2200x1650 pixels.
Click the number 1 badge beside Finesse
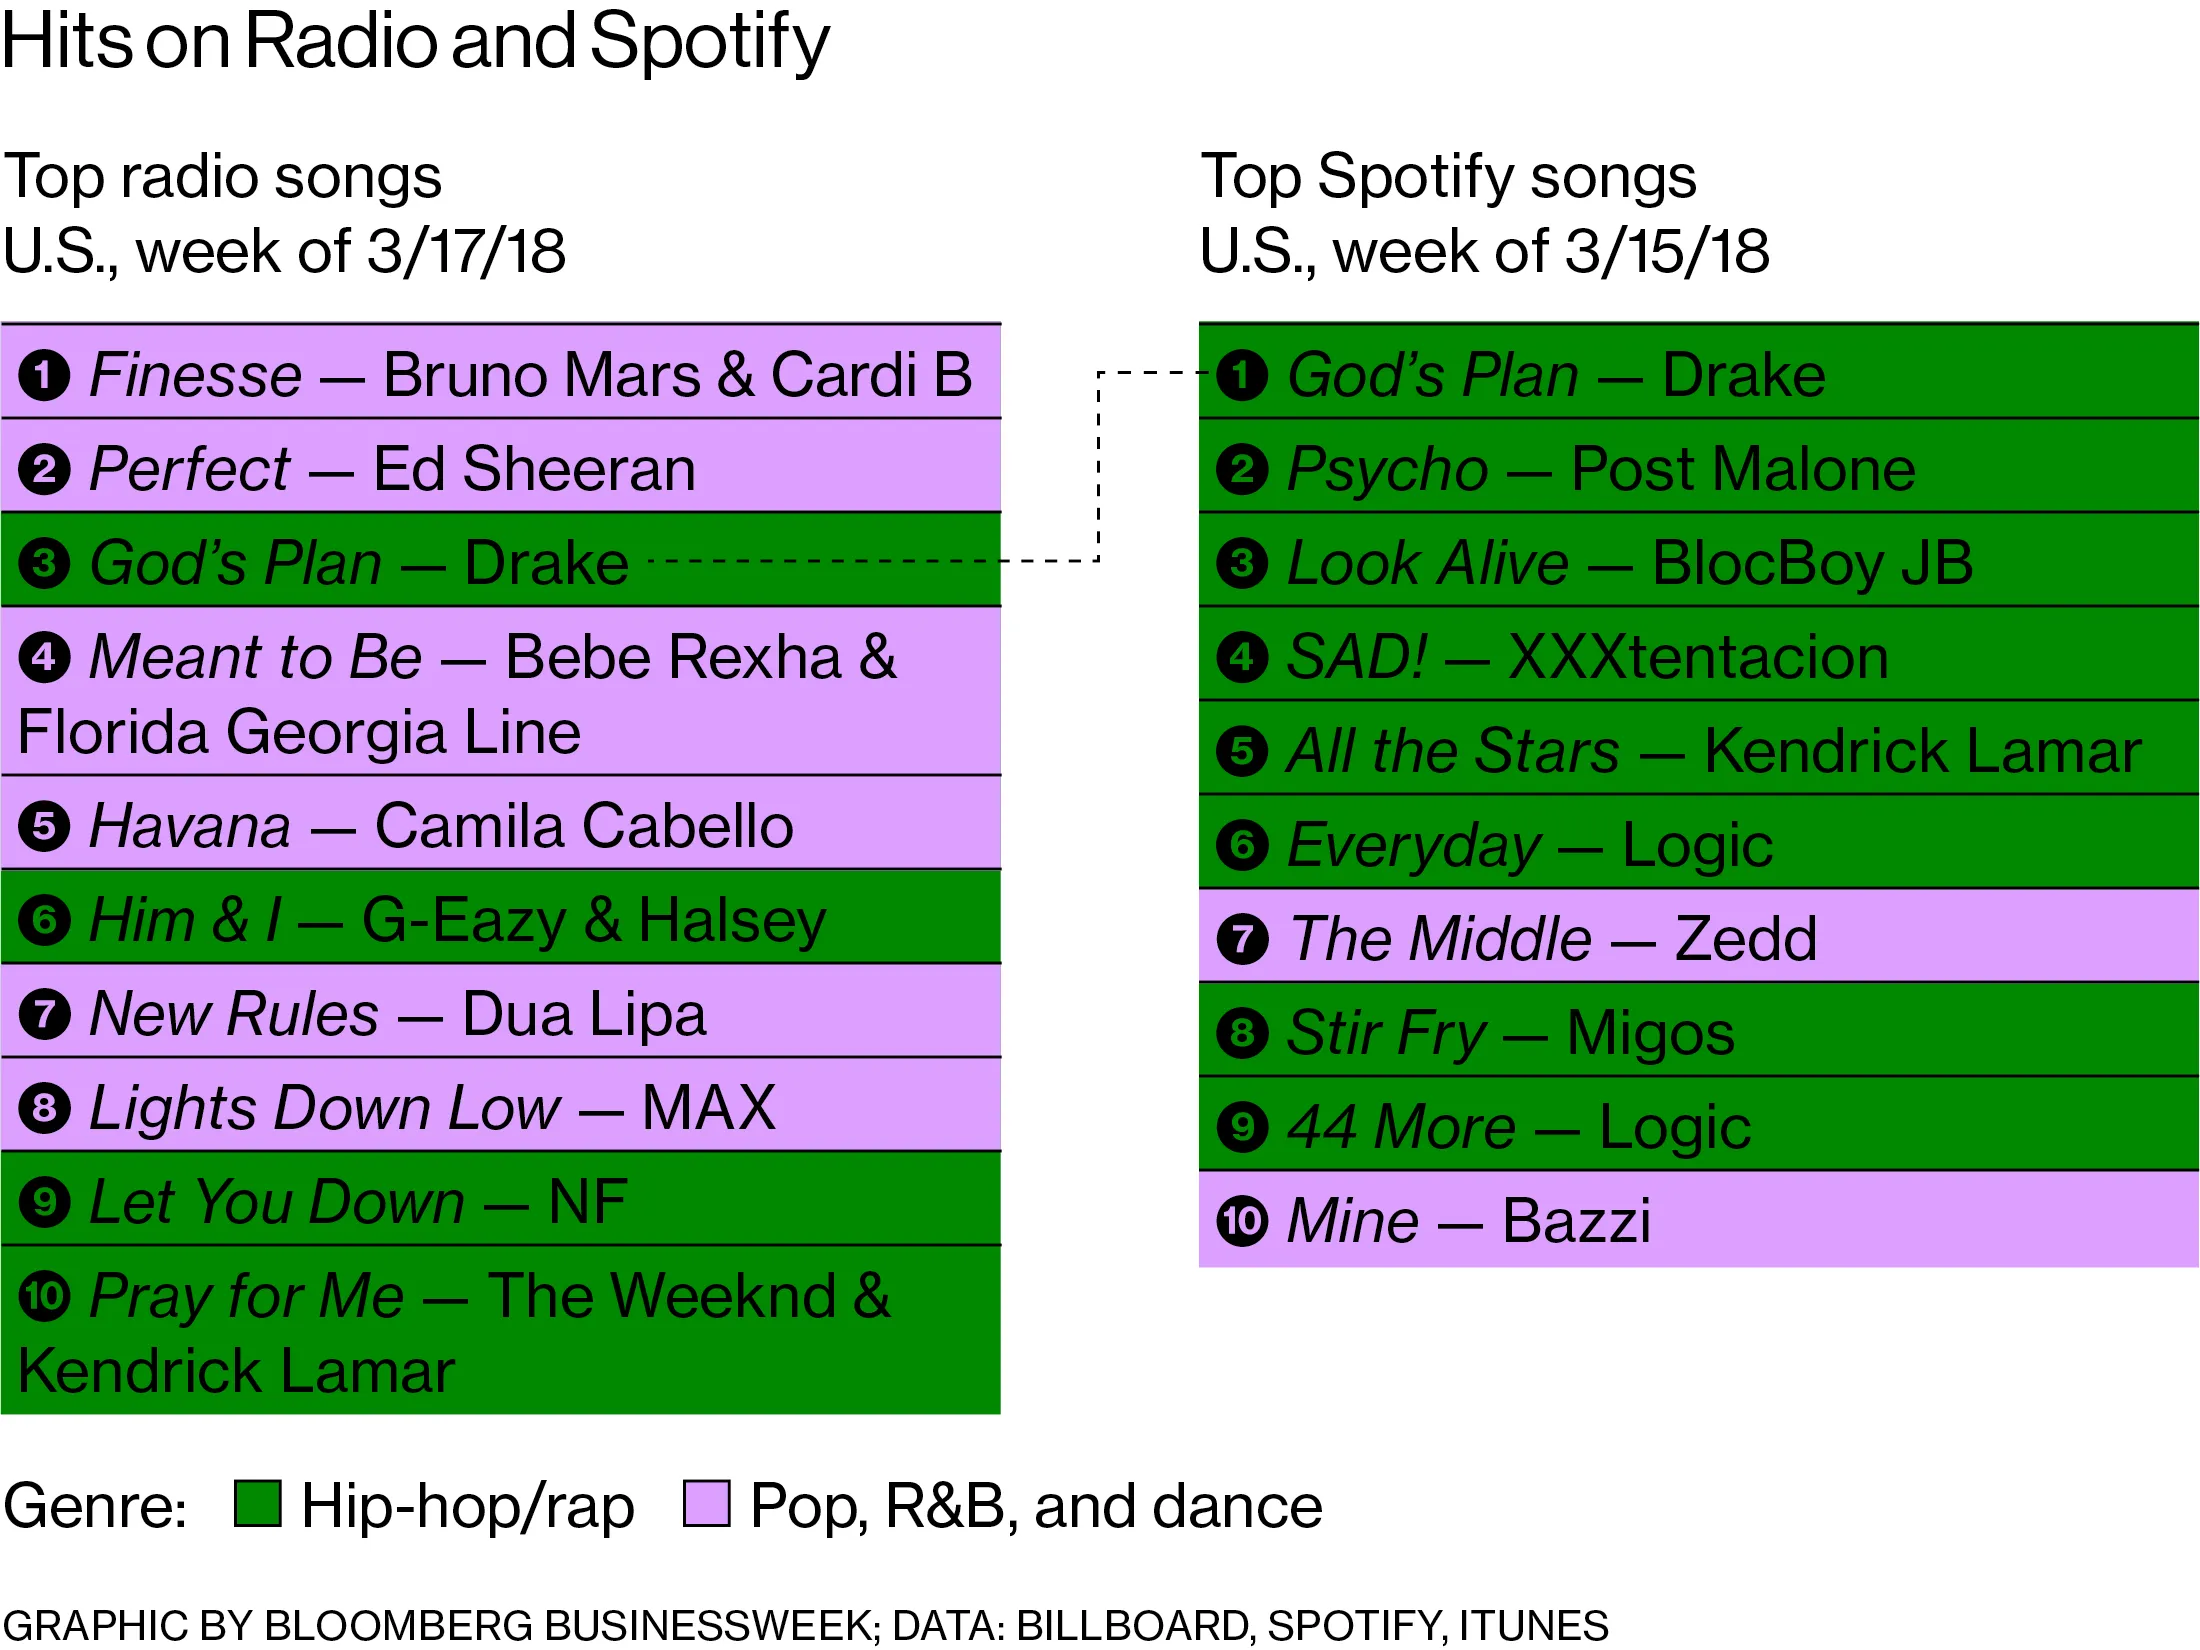pos(44,376)
